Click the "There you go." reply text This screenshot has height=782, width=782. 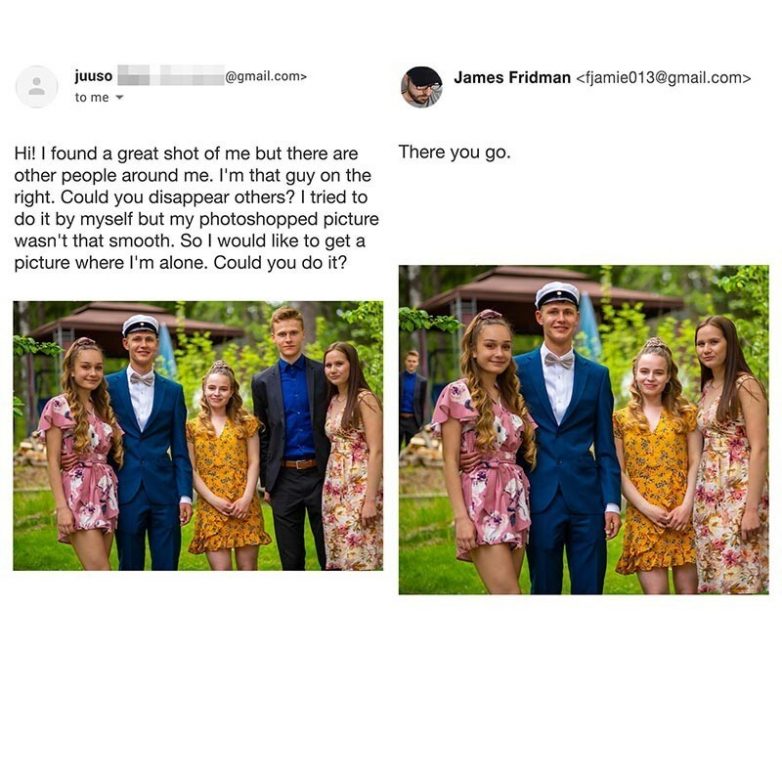pyautogui.click(x=455, y=152)
